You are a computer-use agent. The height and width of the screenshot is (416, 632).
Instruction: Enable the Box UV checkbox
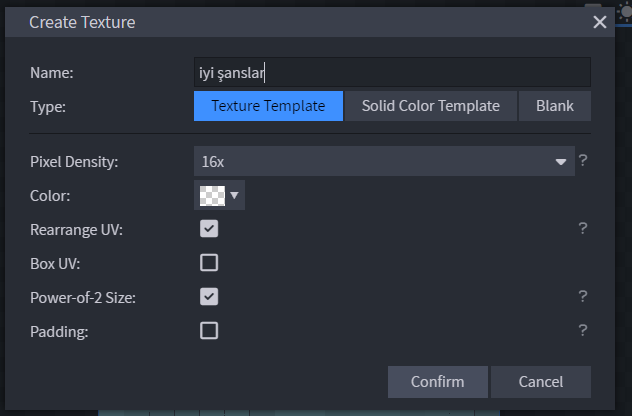click(x=209, y=263)
